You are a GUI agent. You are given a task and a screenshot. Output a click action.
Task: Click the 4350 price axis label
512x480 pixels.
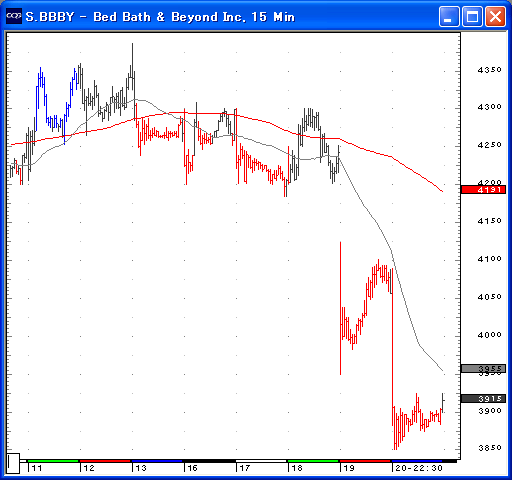pyautogui.click(x=489, y=70)
